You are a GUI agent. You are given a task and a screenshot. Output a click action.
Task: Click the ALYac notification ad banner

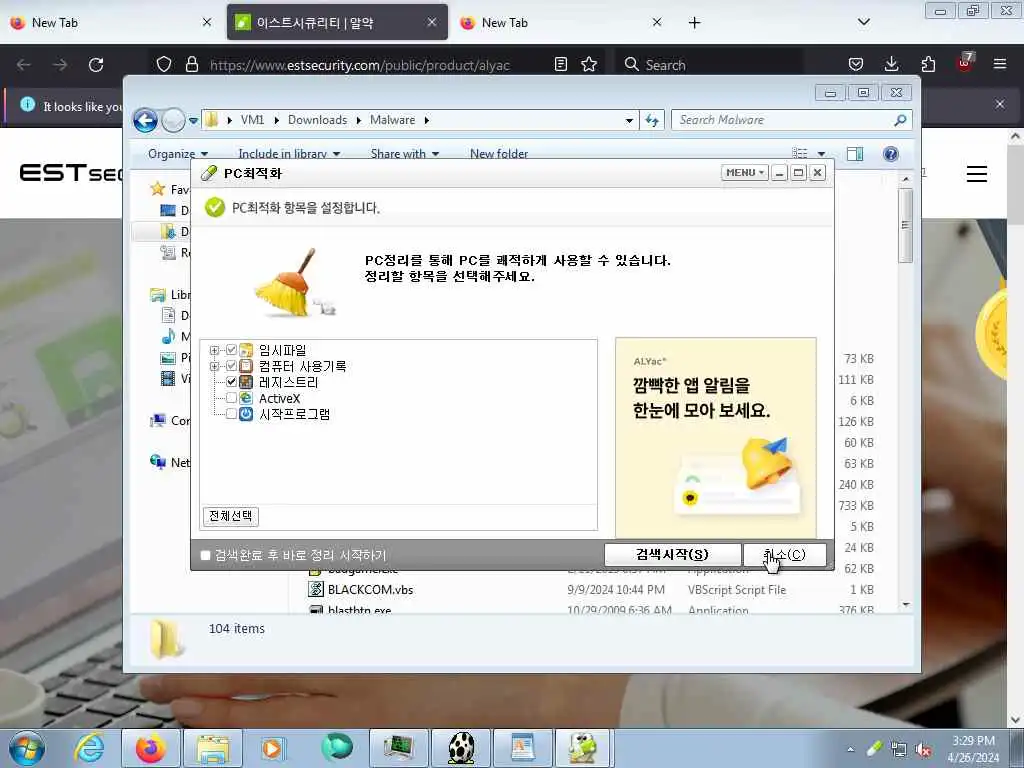coord(716,438)
